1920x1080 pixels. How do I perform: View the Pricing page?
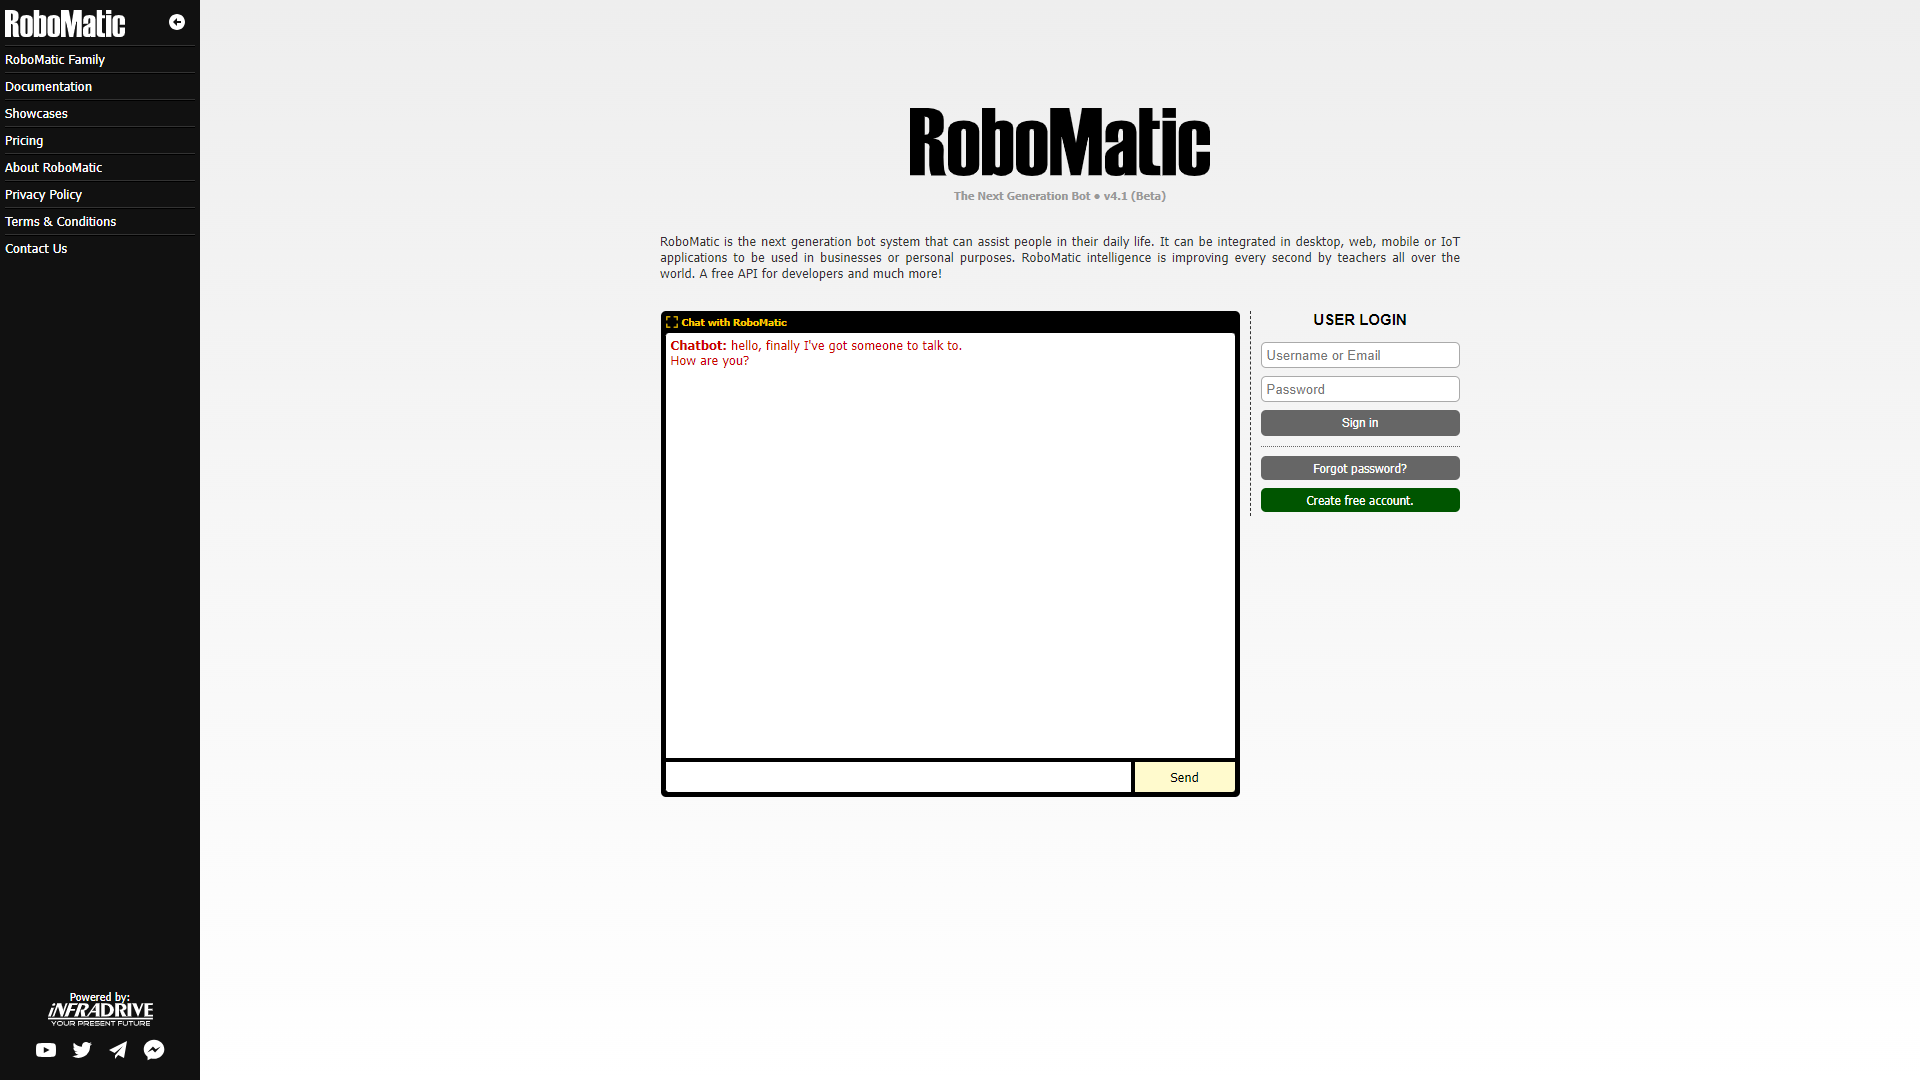pos(24,140)
